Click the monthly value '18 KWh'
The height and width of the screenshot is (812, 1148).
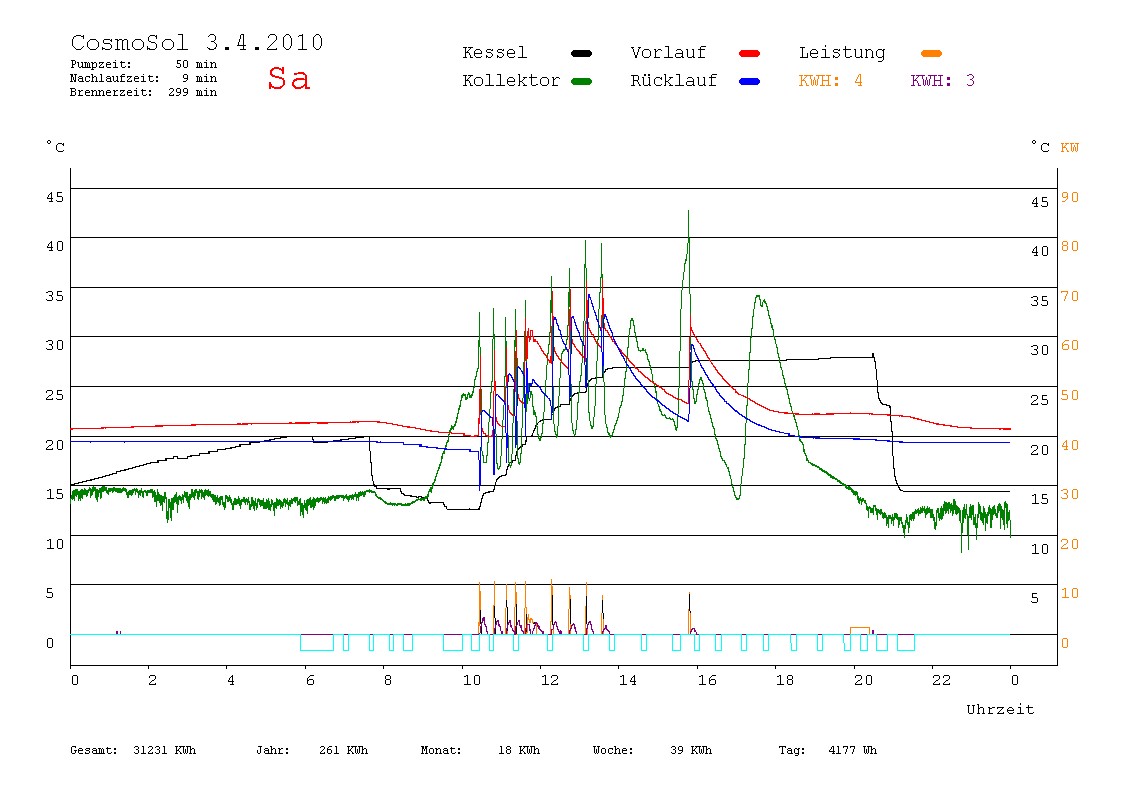519,750
